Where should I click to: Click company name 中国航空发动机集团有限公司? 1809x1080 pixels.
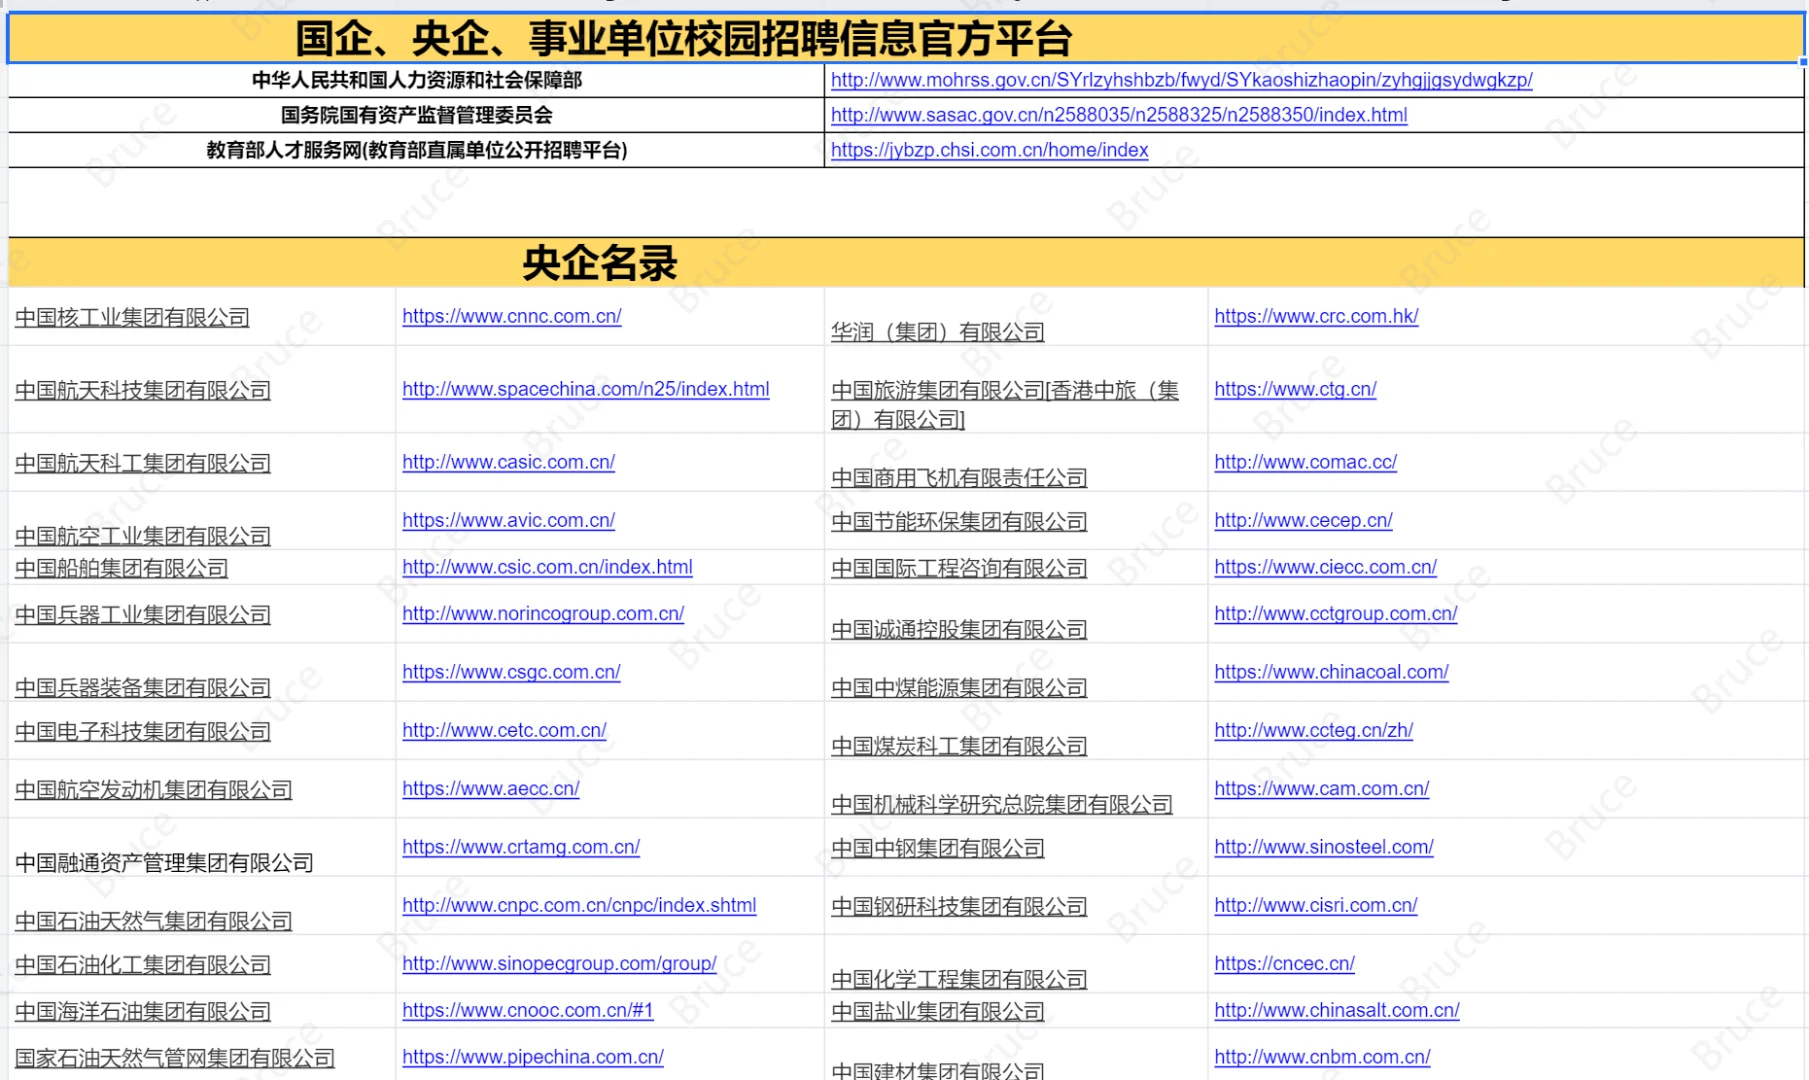click(x=153, y=790)
